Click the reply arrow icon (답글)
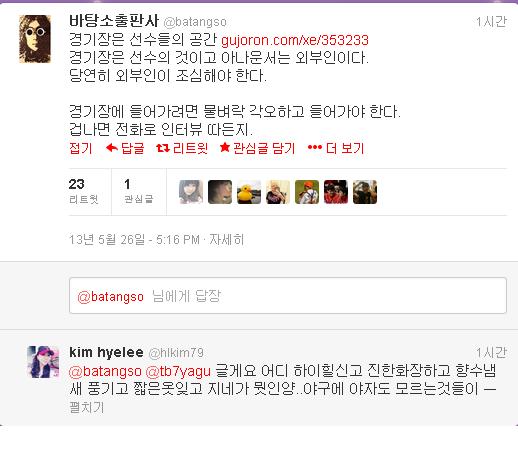 coord(112,147)
